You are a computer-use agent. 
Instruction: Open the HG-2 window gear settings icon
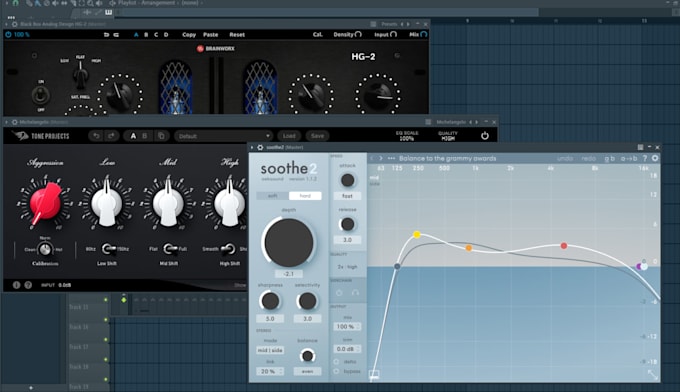click(x=15, y=24)
